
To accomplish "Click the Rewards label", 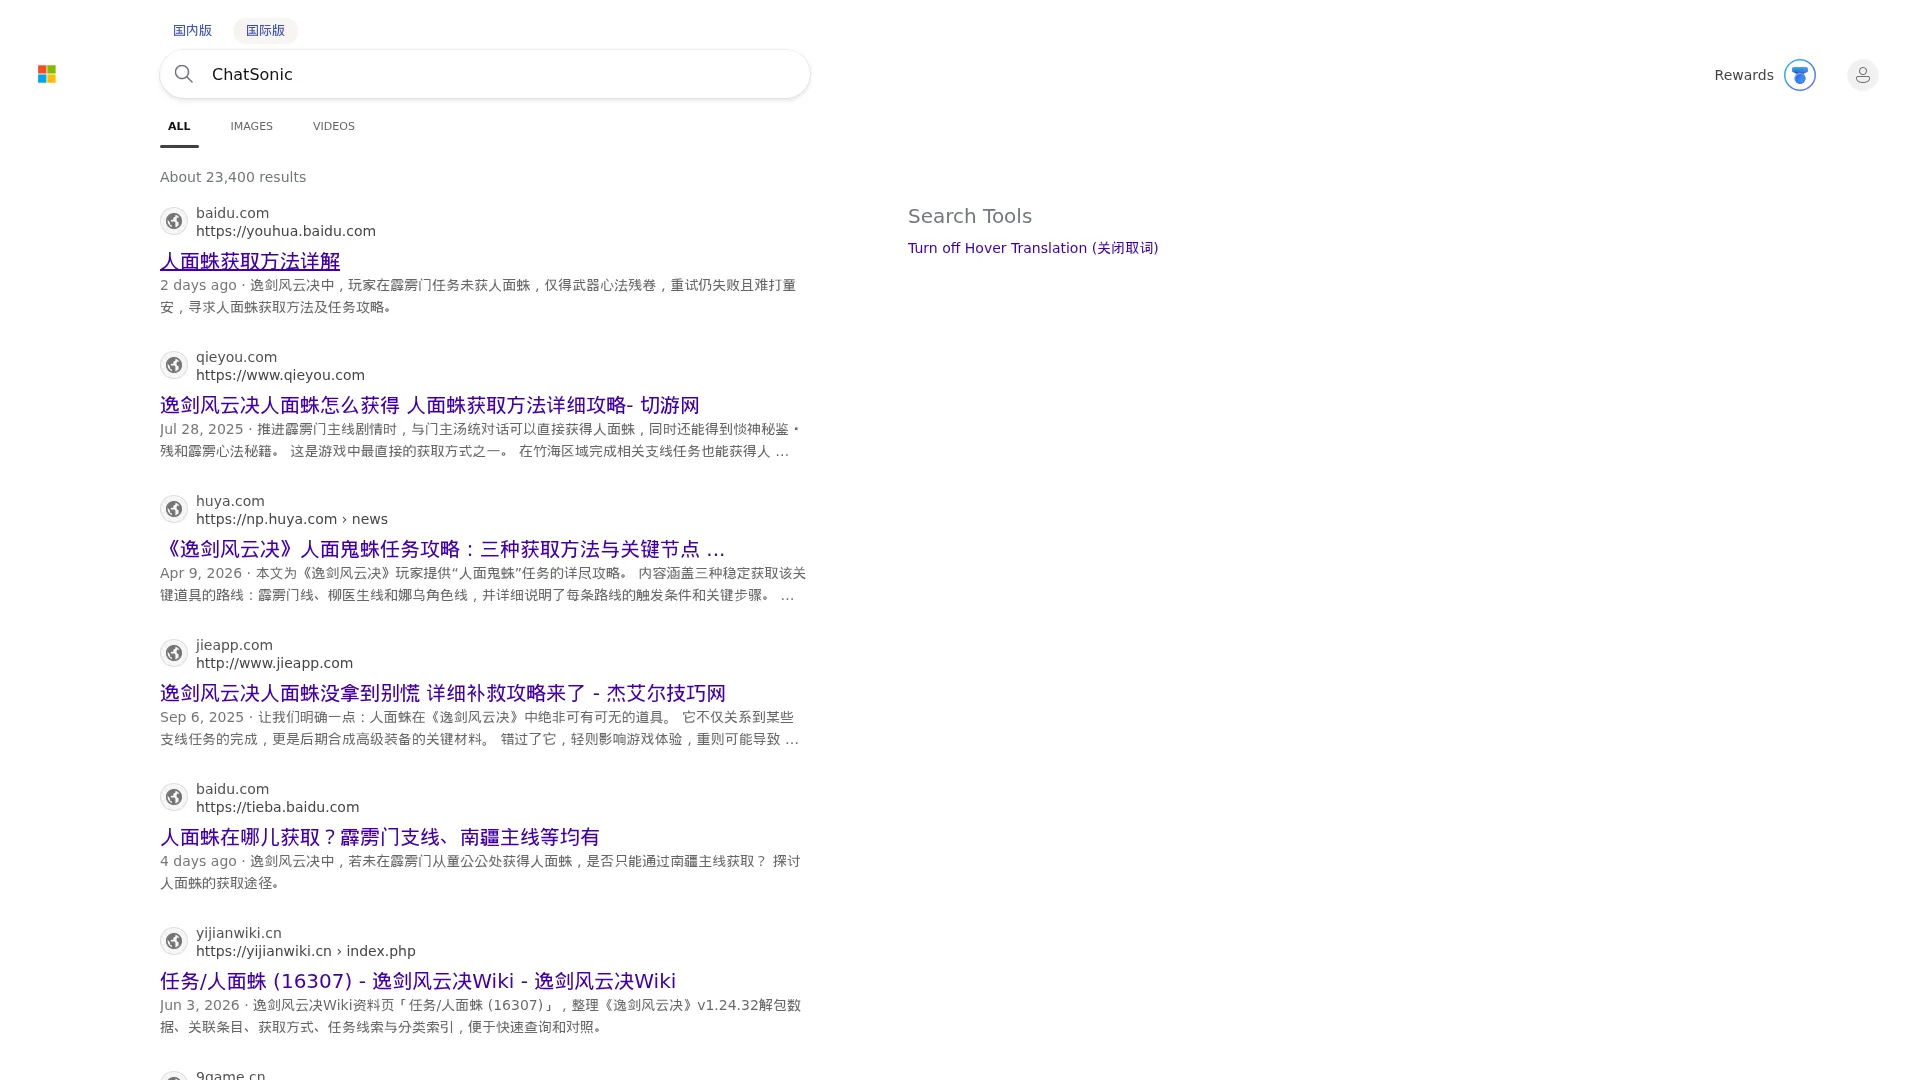I will (x=1744, y=75).
